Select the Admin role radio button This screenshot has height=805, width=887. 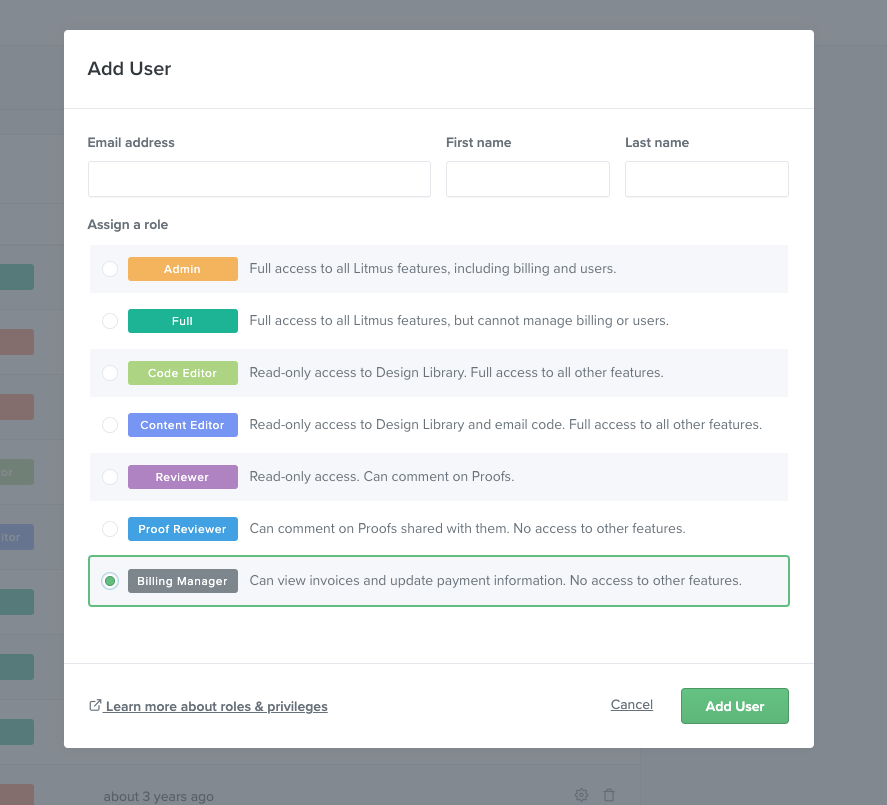110,269
